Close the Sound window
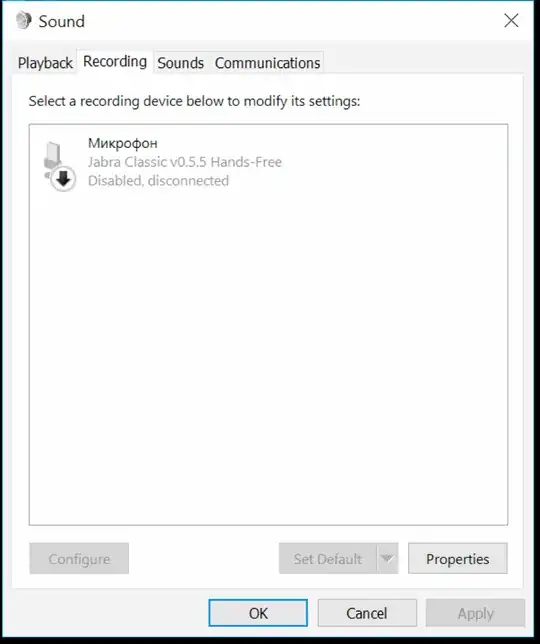The image size is (540, 644). click(x=511, y=21)
